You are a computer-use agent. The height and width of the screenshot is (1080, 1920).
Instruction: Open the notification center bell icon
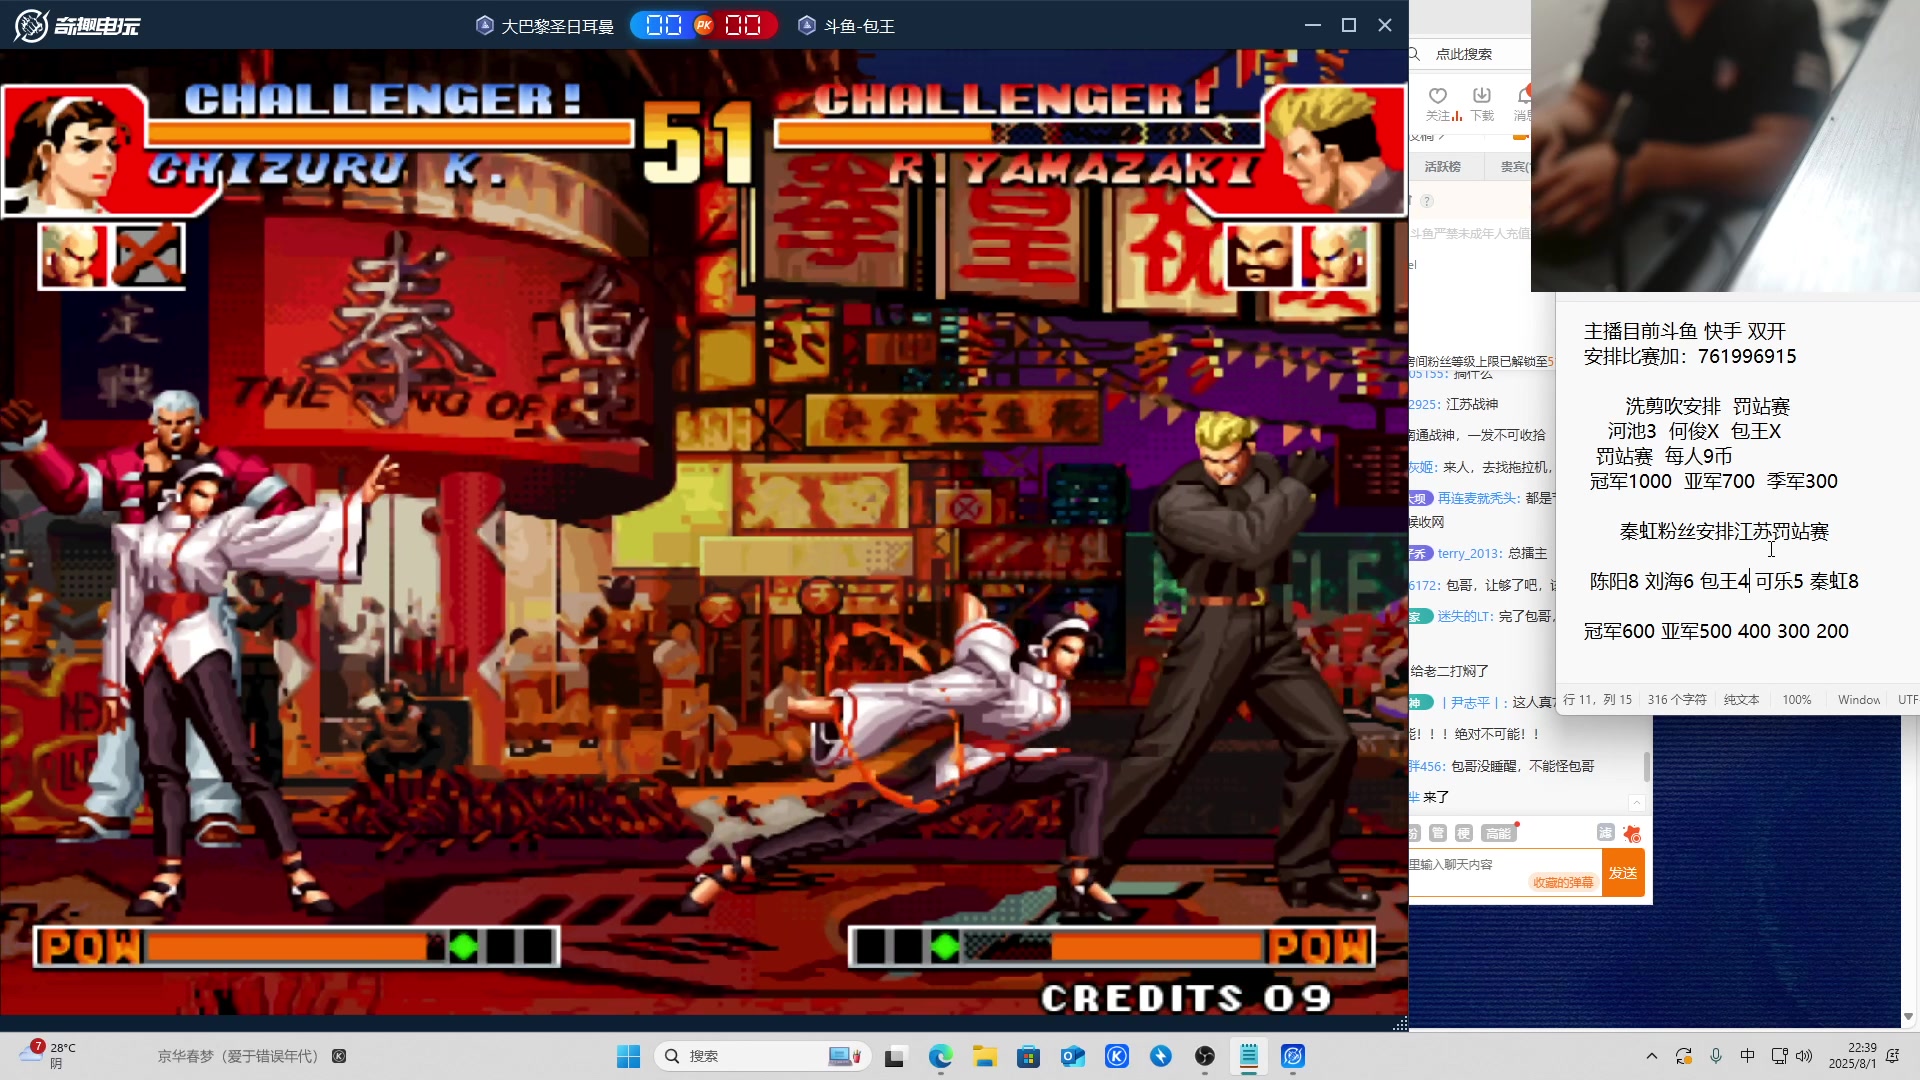click(x=1893, y=1056)
